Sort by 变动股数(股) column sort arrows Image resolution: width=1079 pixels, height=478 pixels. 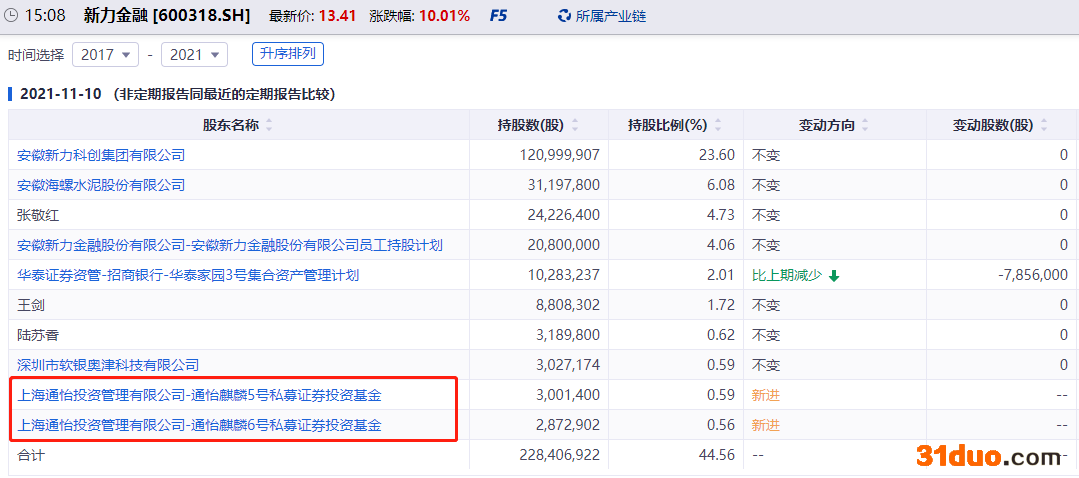pyautogui.click(x=1044, y=125)
